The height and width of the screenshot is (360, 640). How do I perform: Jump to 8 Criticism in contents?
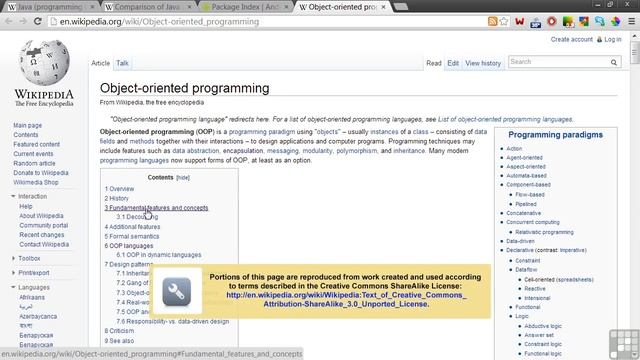click(119, 331)
